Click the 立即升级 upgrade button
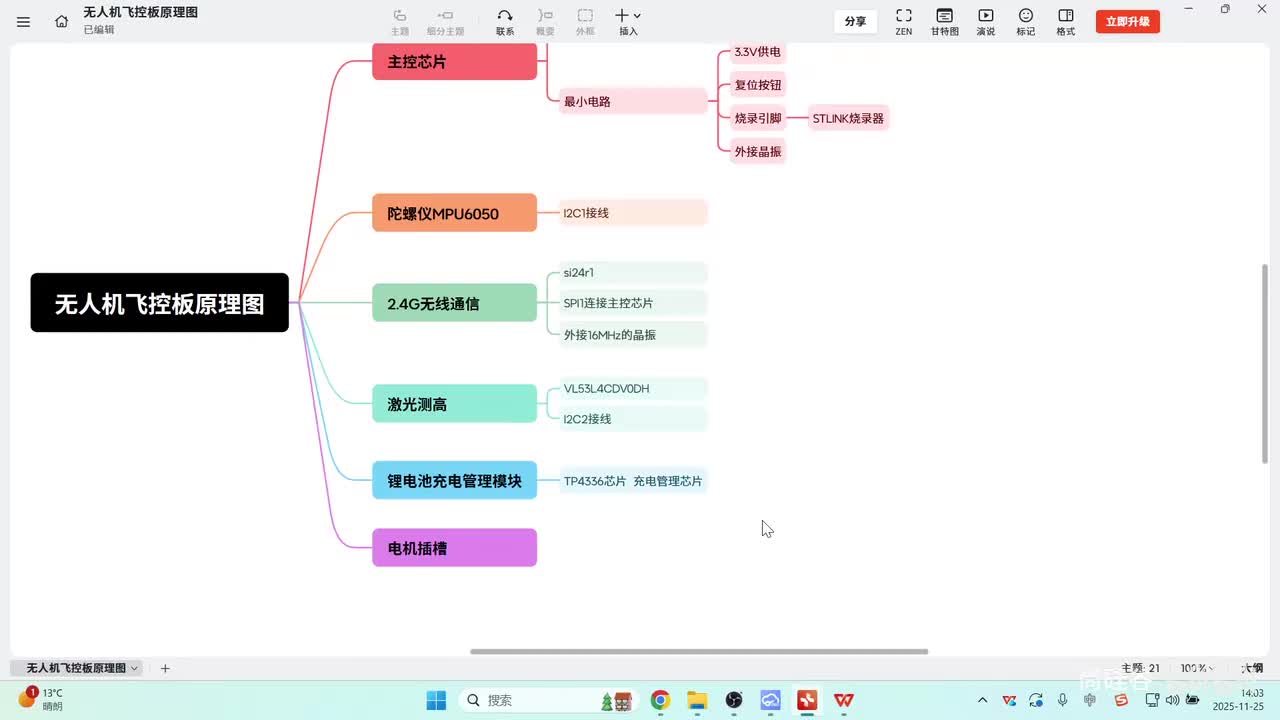 (1127, 21)
